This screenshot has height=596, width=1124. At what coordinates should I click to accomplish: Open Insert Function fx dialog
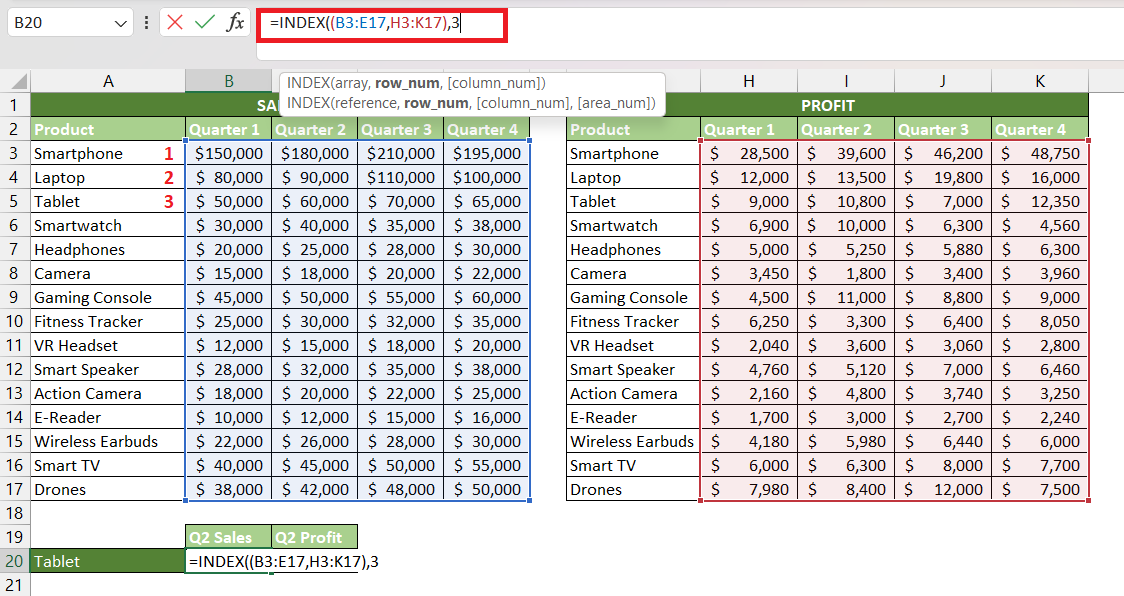tap(235, 22)
